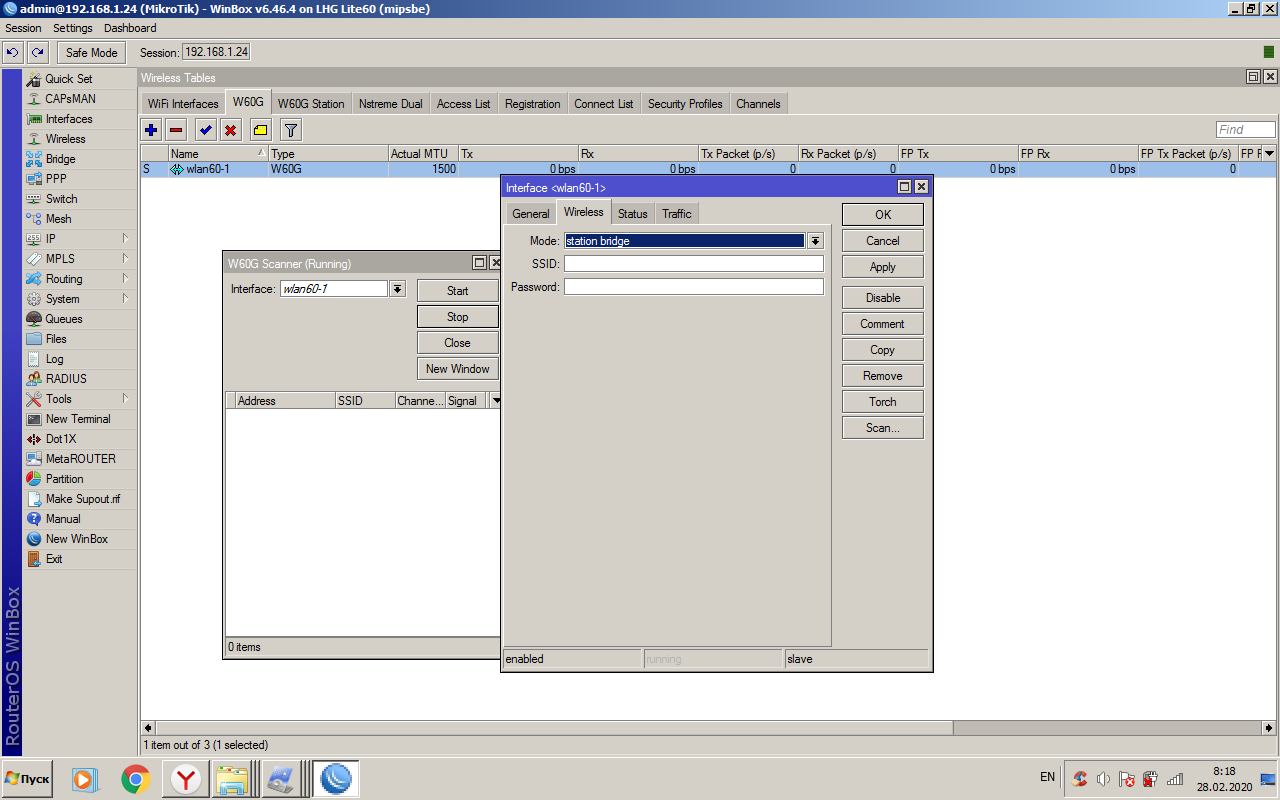The height and width of the screenshot is (800, 1280).
Task: Click the Redo arrow icon
Action: pyautogui.click(x=38, y=53)
